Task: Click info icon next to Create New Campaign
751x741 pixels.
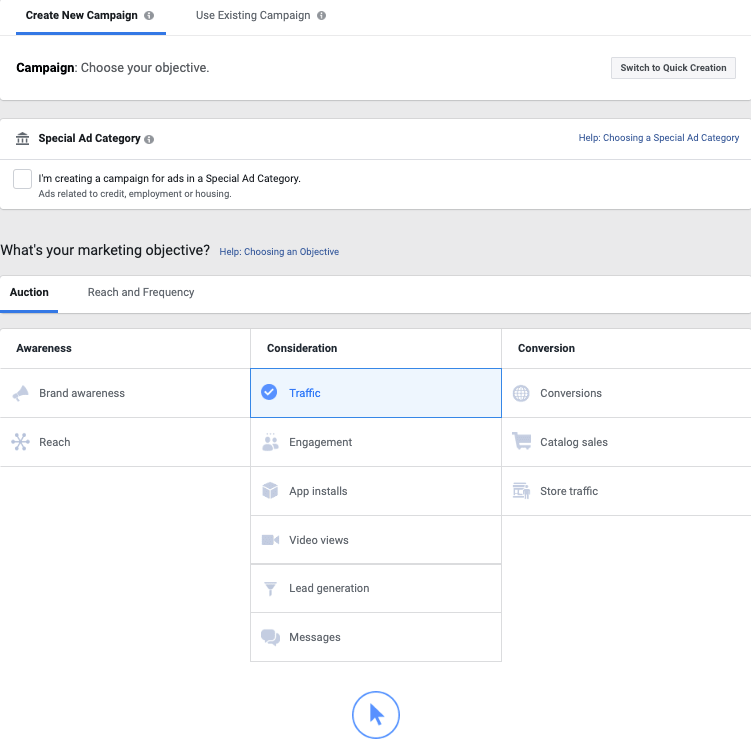Action: point(149,16)
